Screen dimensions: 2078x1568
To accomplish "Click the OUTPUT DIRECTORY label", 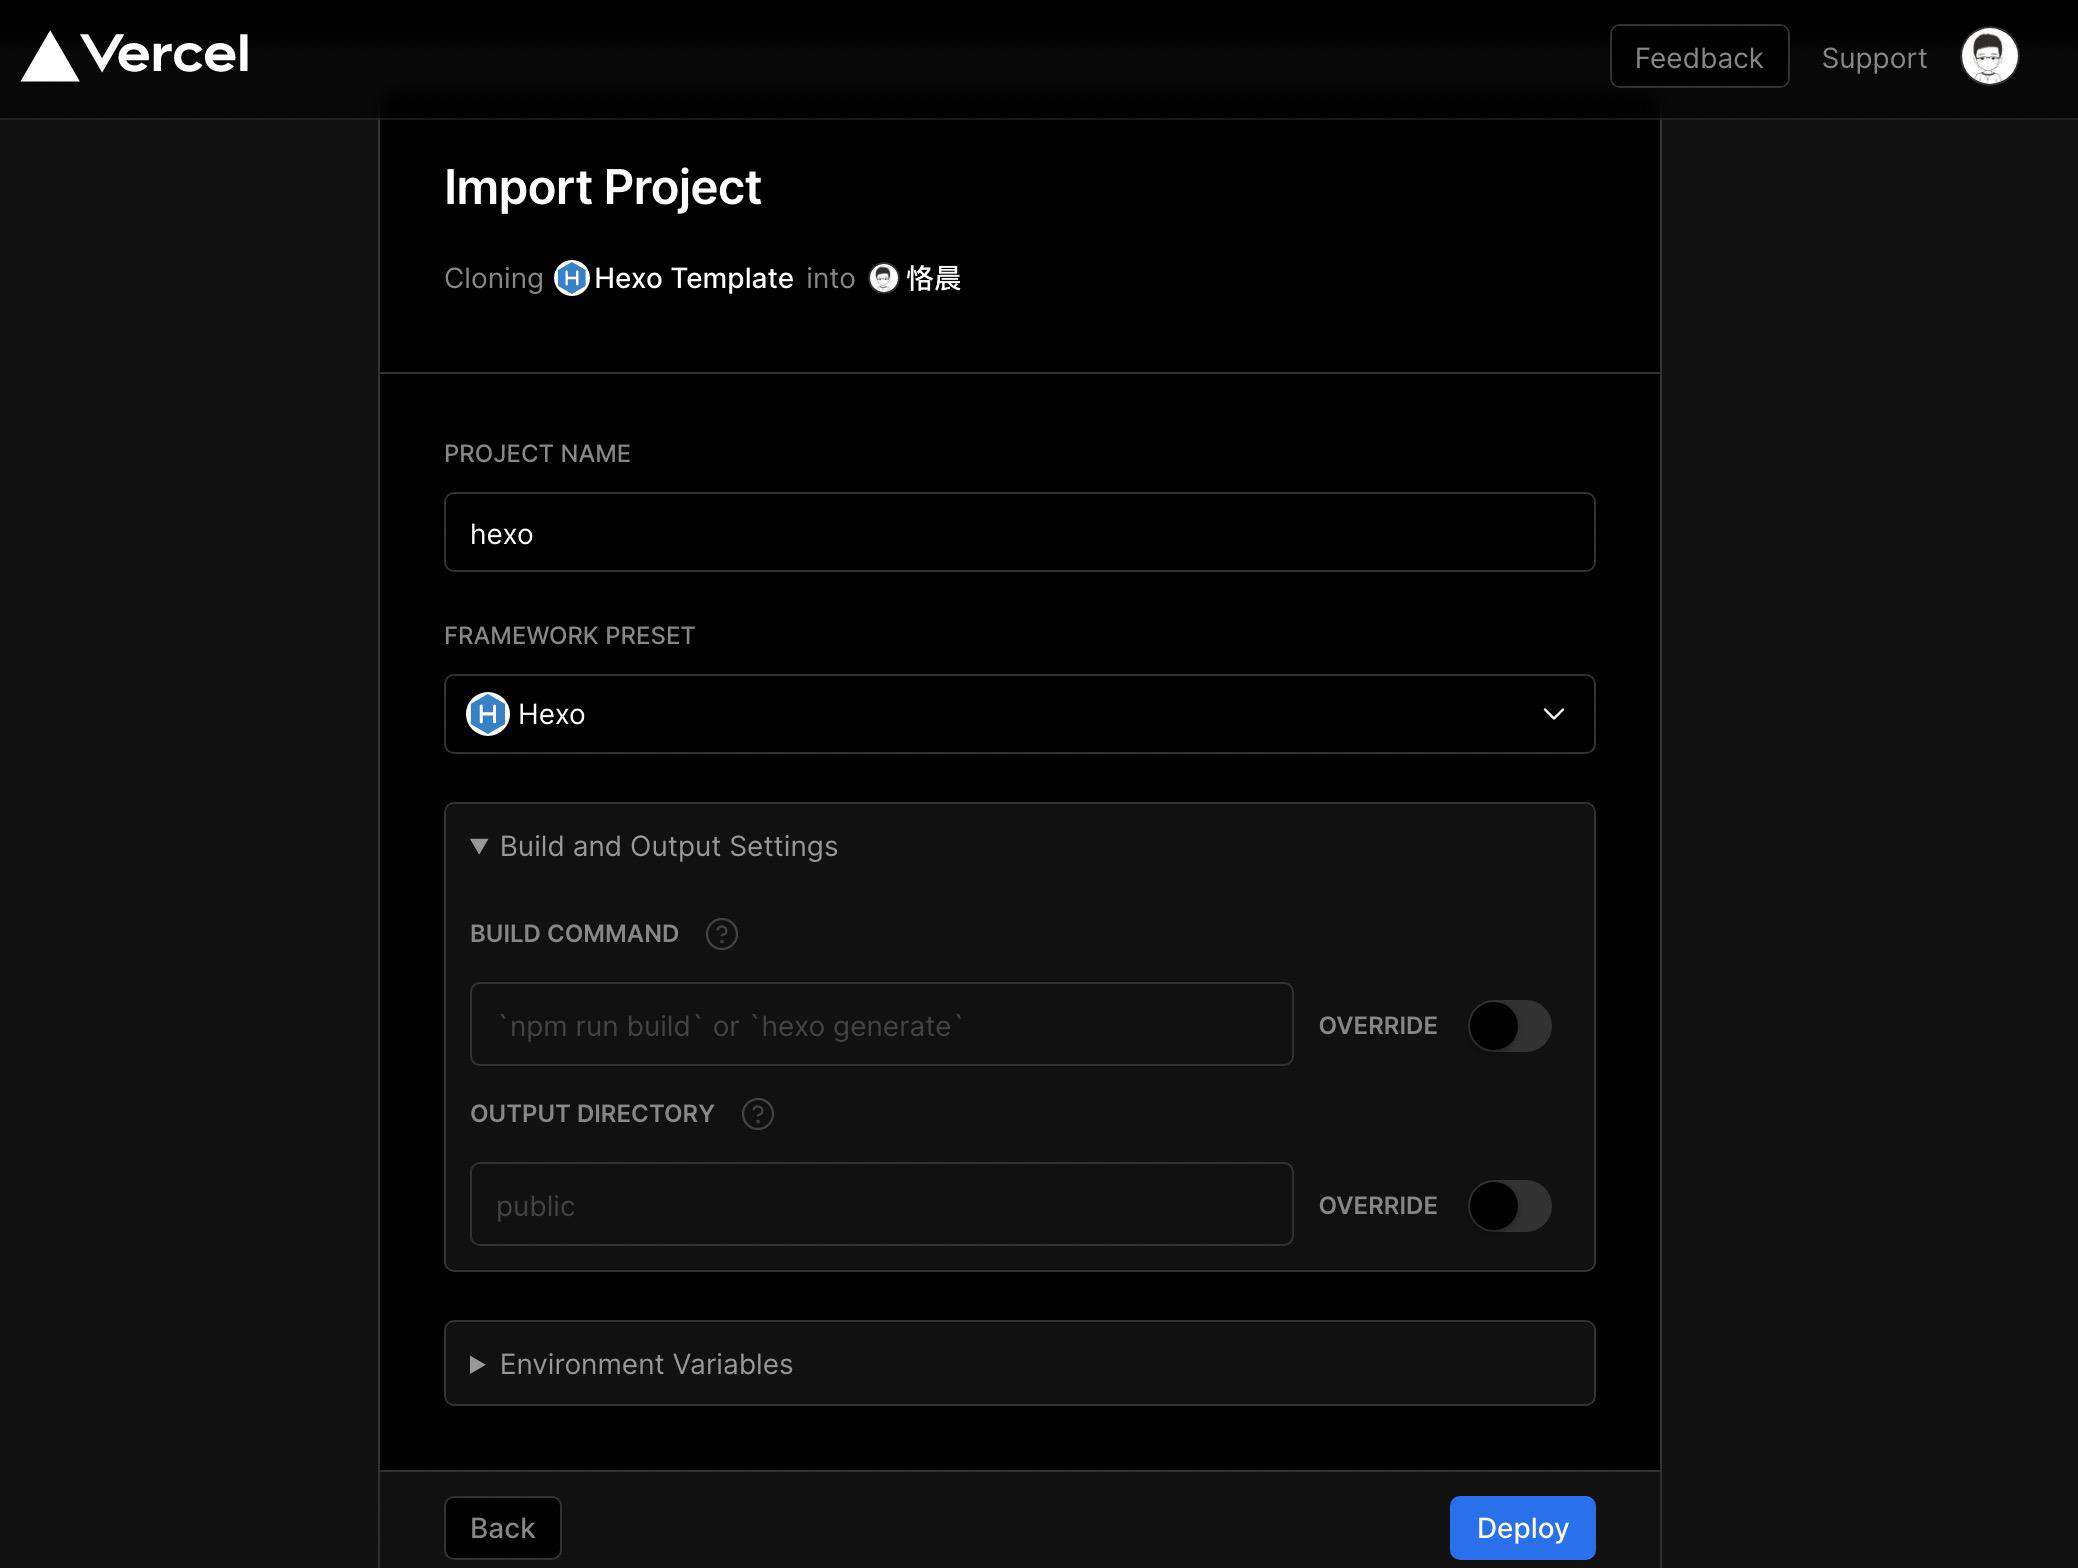I will tap(592, 1114).
